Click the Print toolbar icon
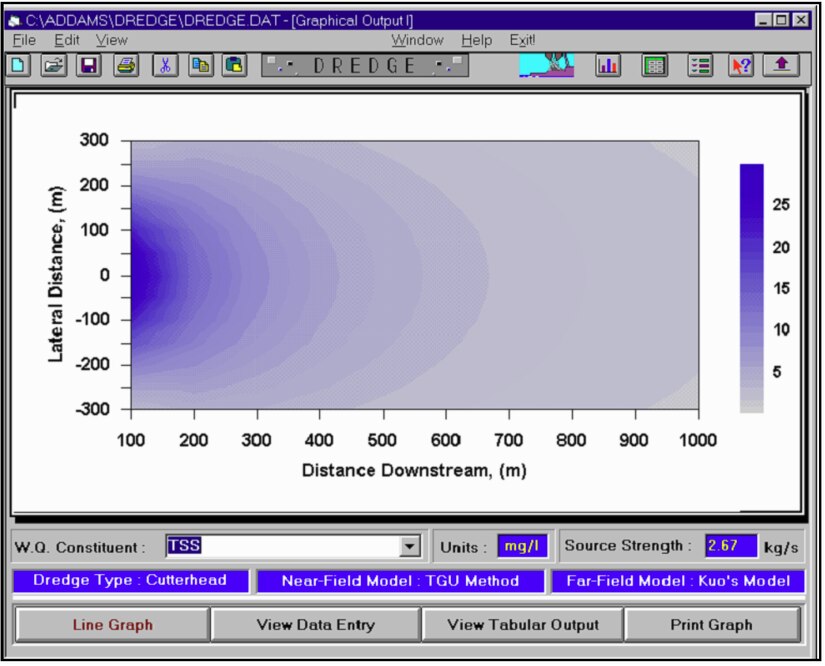 tap(125, 66)
